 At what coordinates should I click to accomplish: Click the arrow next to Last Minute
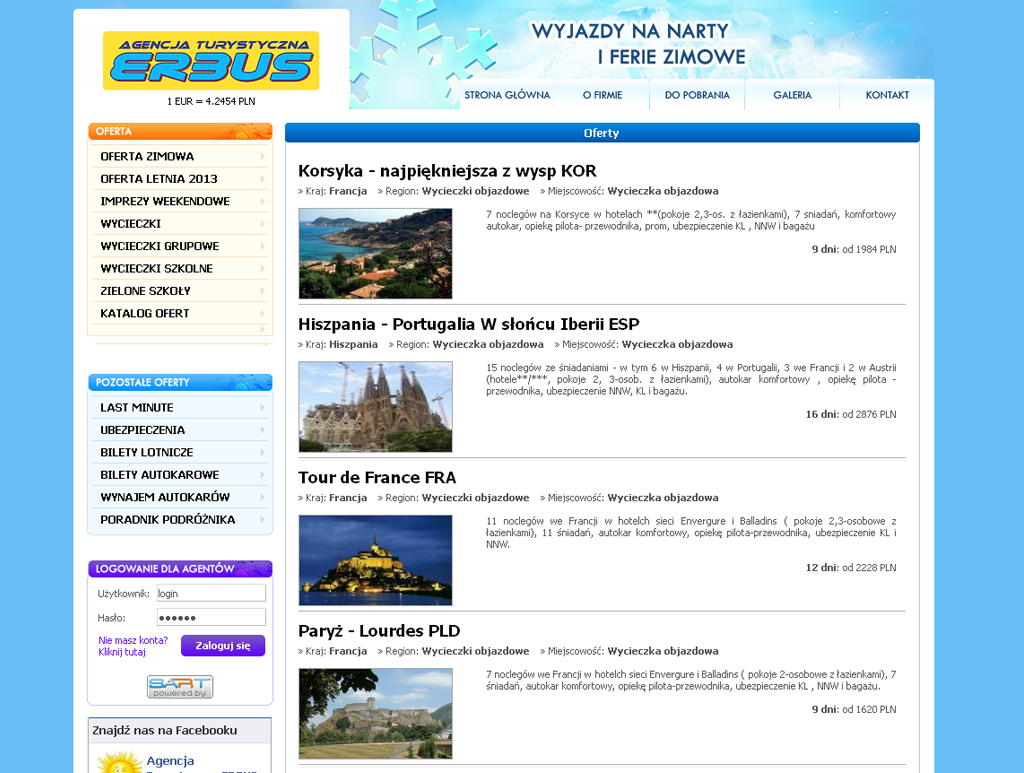pyautogui.click(x=262, y=407)
